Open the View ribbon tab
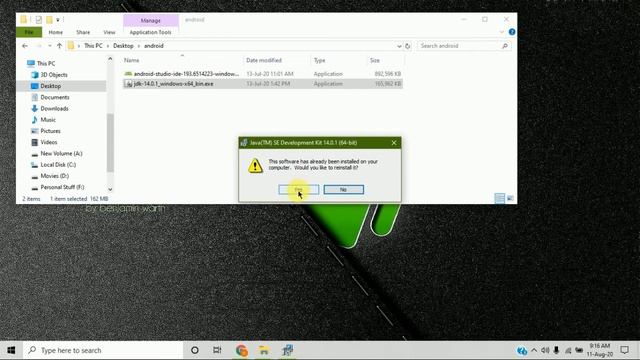The width and height of the screenshot is (640, 360). tap(109, 32)
